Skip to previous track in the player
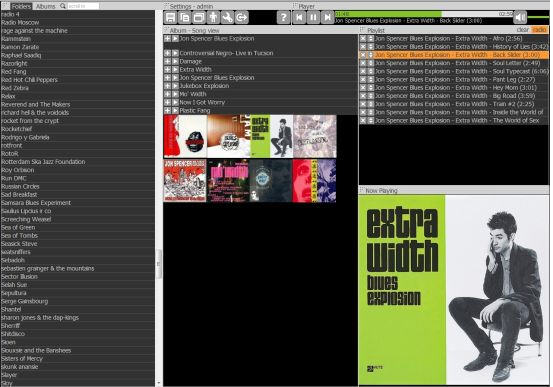This screenshot has height=387, width=553. (x=299, y=17)
